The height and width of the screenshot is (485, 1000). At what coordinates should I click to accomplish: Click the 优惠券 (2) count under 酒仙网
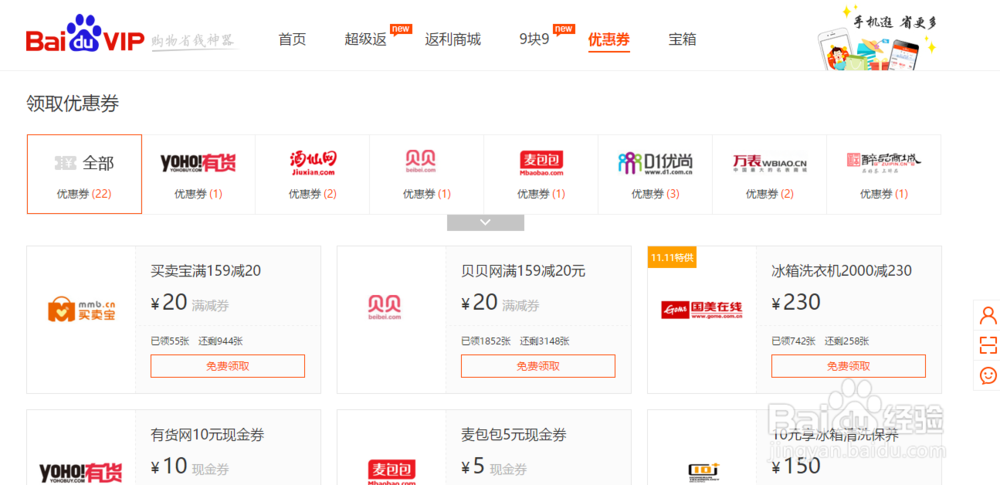click(312, 194)
